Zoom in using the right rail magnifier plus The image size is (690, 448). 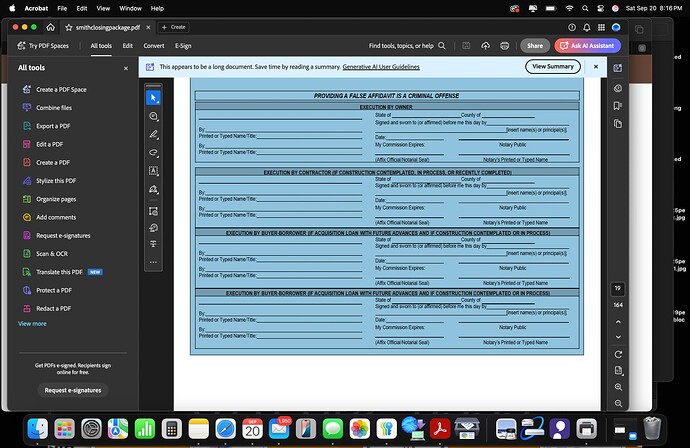(x=618, y=387)
